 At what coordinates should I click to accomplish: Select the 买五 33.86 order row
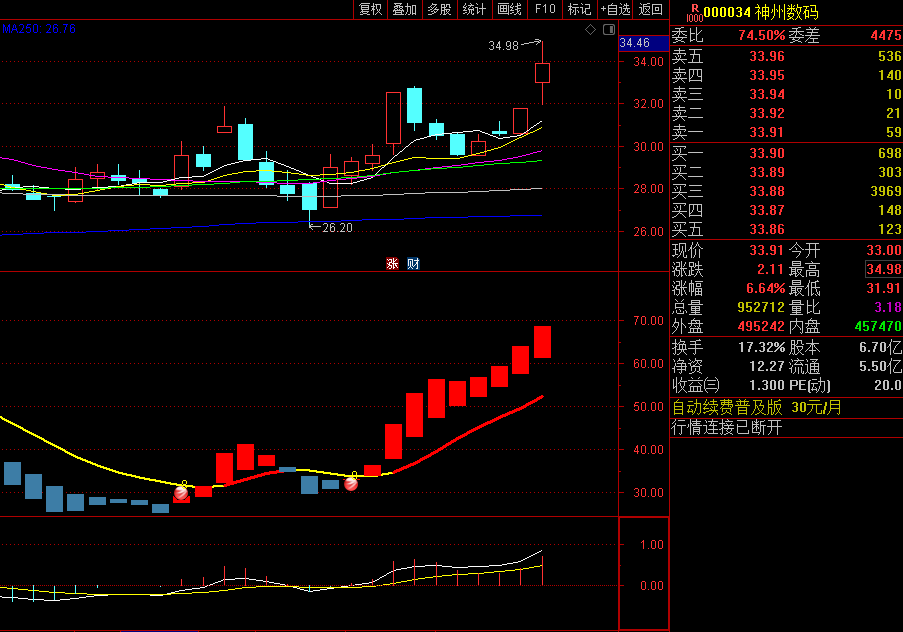(x=786, y=229)
